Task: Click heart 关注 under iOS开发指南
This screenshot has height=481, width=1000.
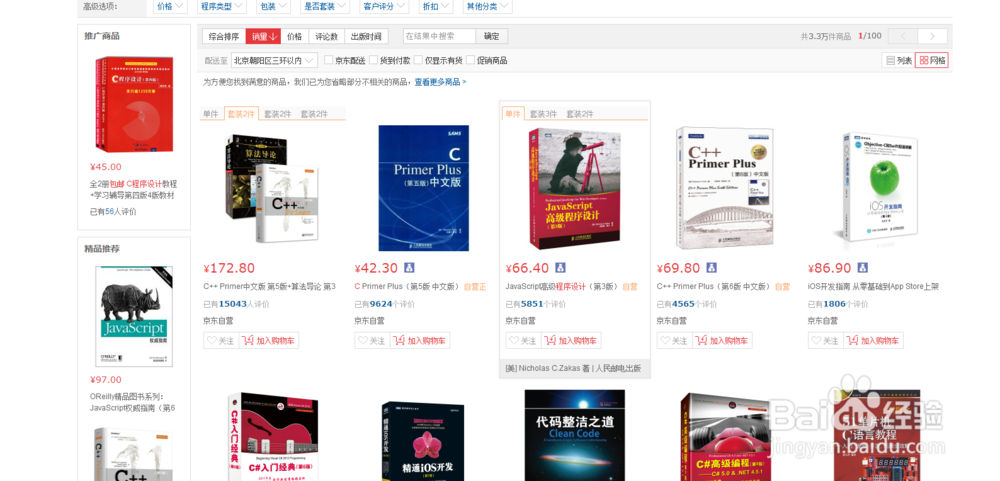Action: [826, 341]
